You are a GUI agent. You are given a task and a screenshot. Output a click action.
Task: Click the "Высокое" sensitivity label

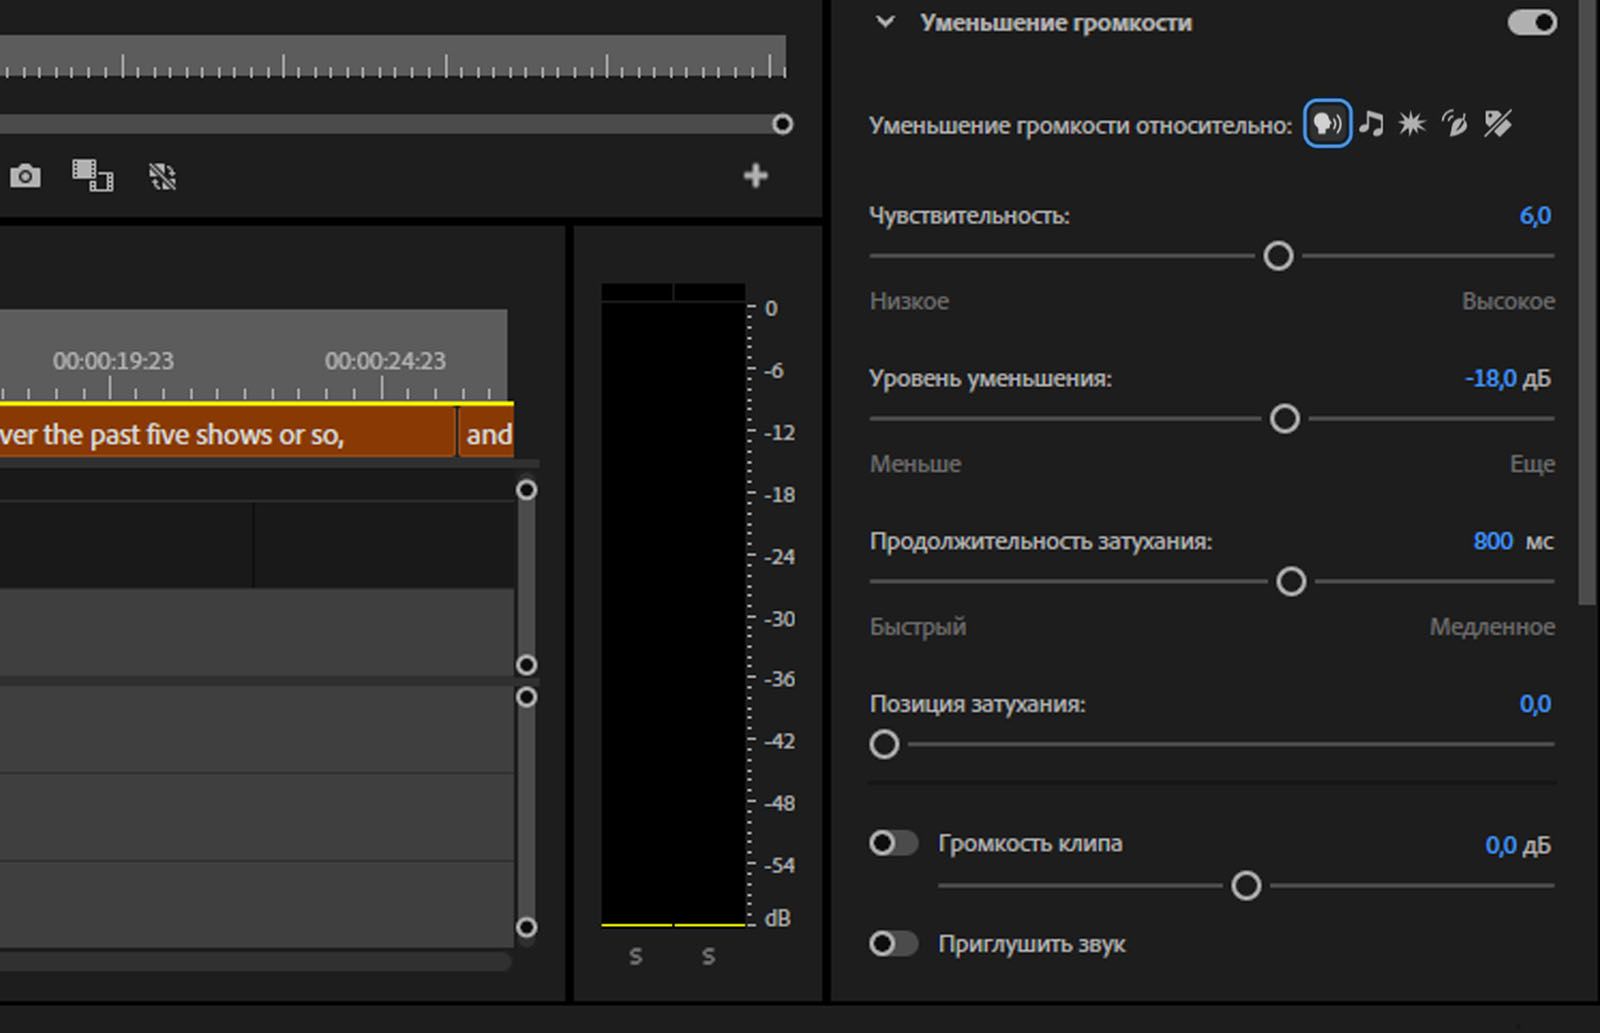(x=1508, y=301)
